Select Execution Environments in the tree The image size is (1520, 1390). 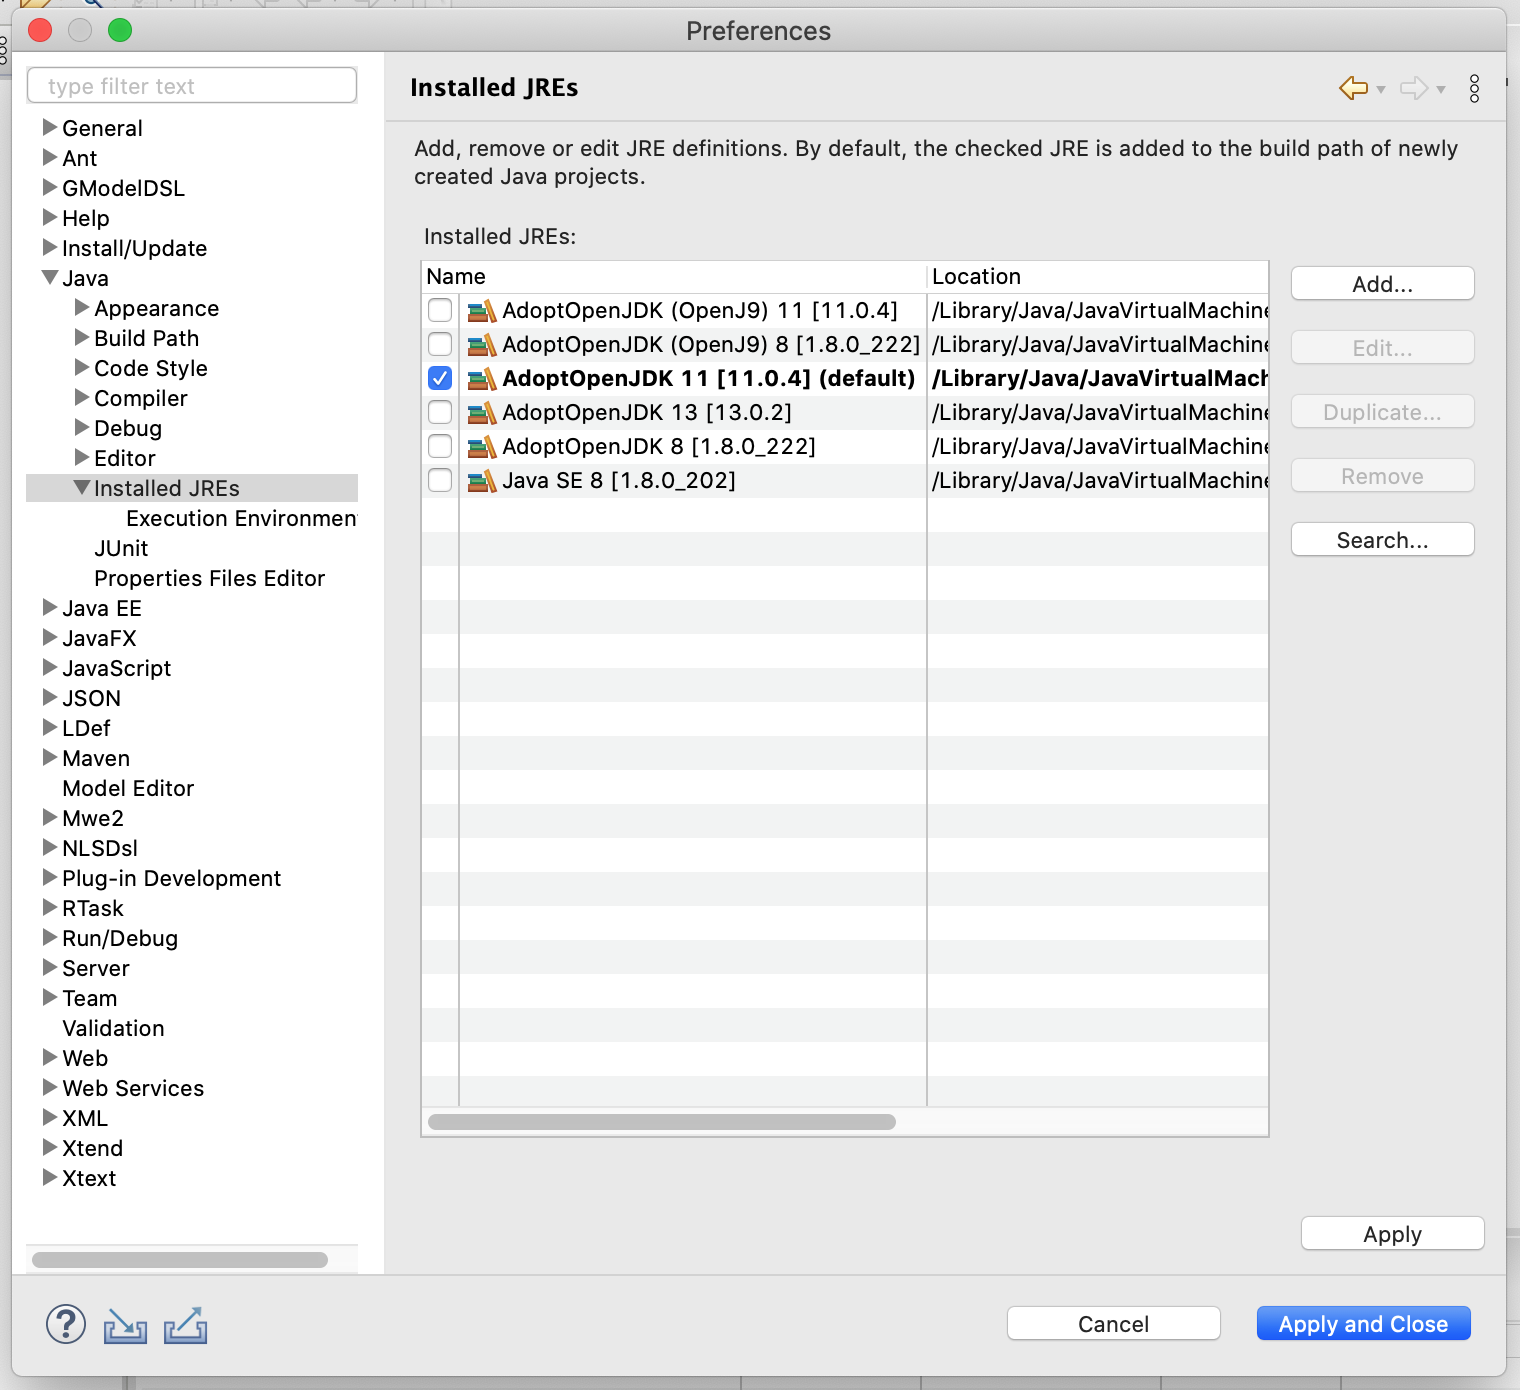pos(240,518)
